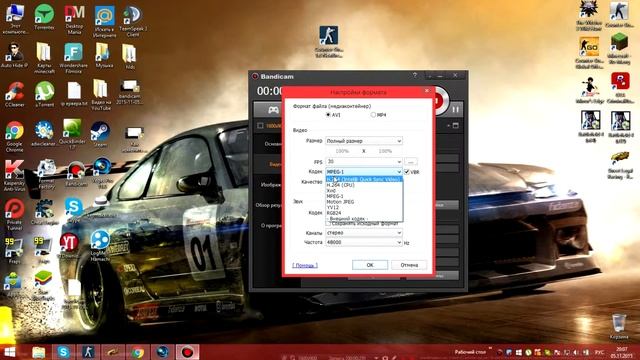This screenshot has height=360, width=640.
Task: Open Skype from the taskbar
Action: click(63, 352)
